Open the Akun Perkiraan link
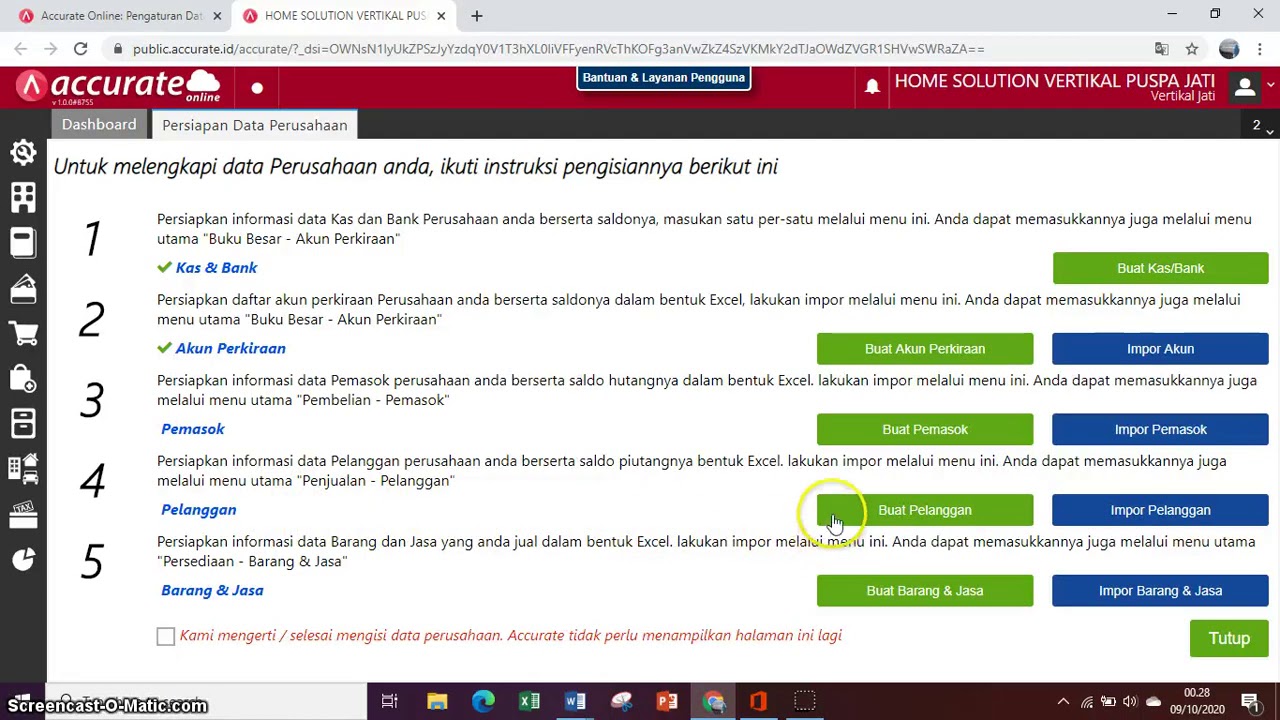The height and width of the screenshot is (720, 1280). coord(230,348)
